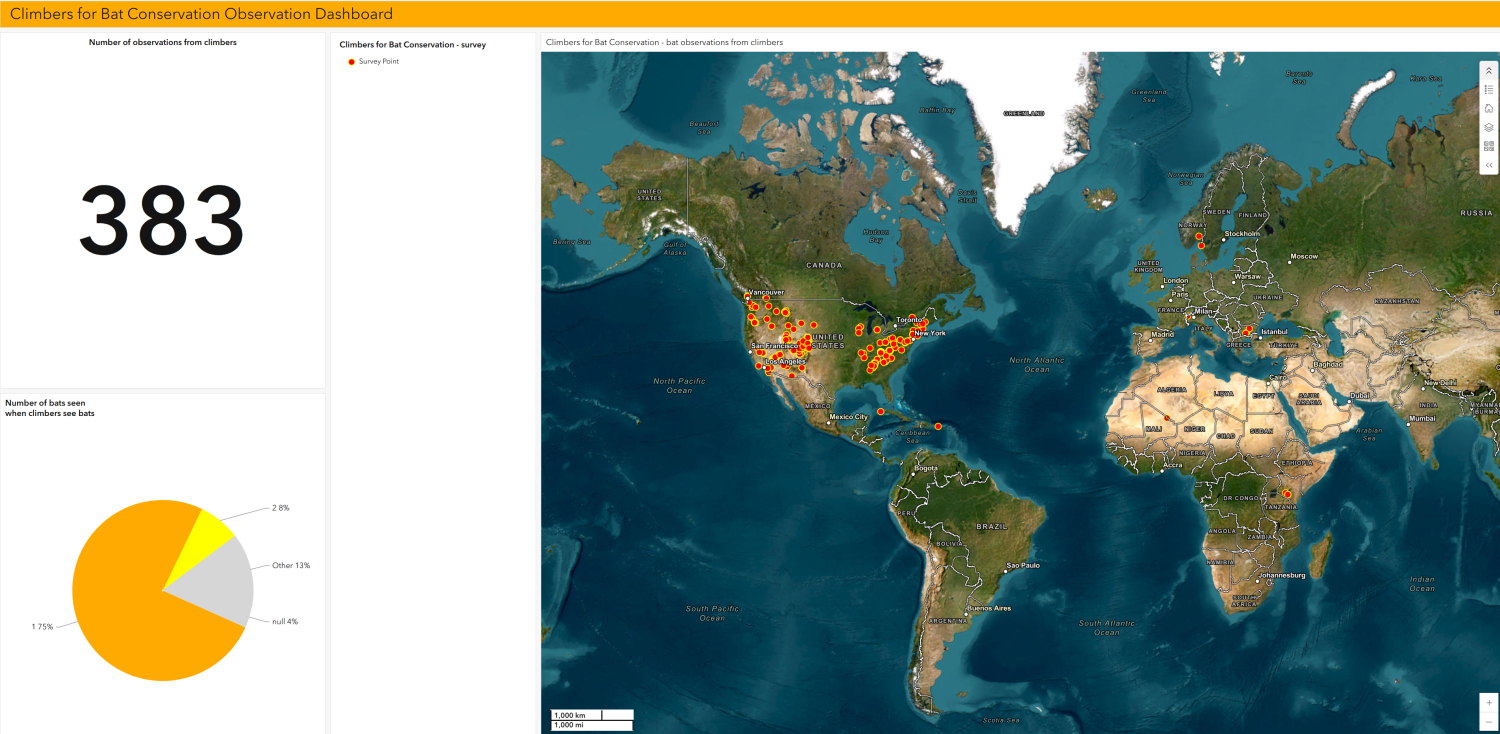Viewport: 1500px width, 734px height.
Task: Collapse toolbar with left double chevron
Action: (1489, 165)
